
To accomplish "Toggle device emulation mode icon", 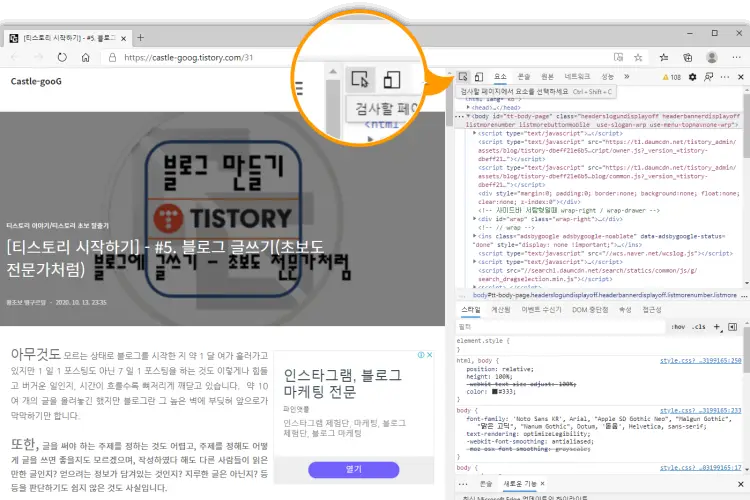I will pos(479,77).
